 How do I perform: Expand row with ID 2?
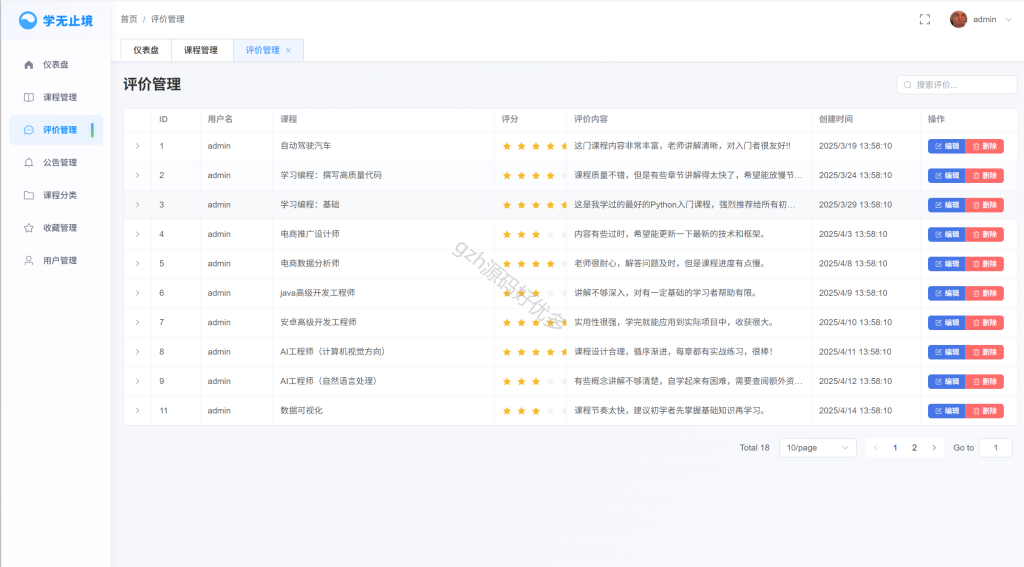(x=137, y=176)
